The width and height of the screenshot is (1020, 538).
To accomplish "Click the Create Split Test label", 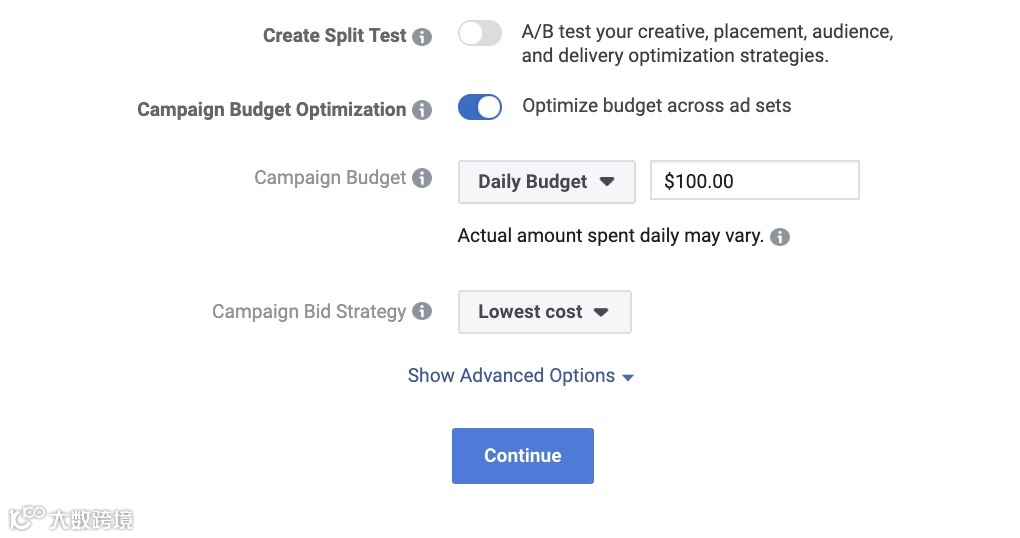I will 334,36.
